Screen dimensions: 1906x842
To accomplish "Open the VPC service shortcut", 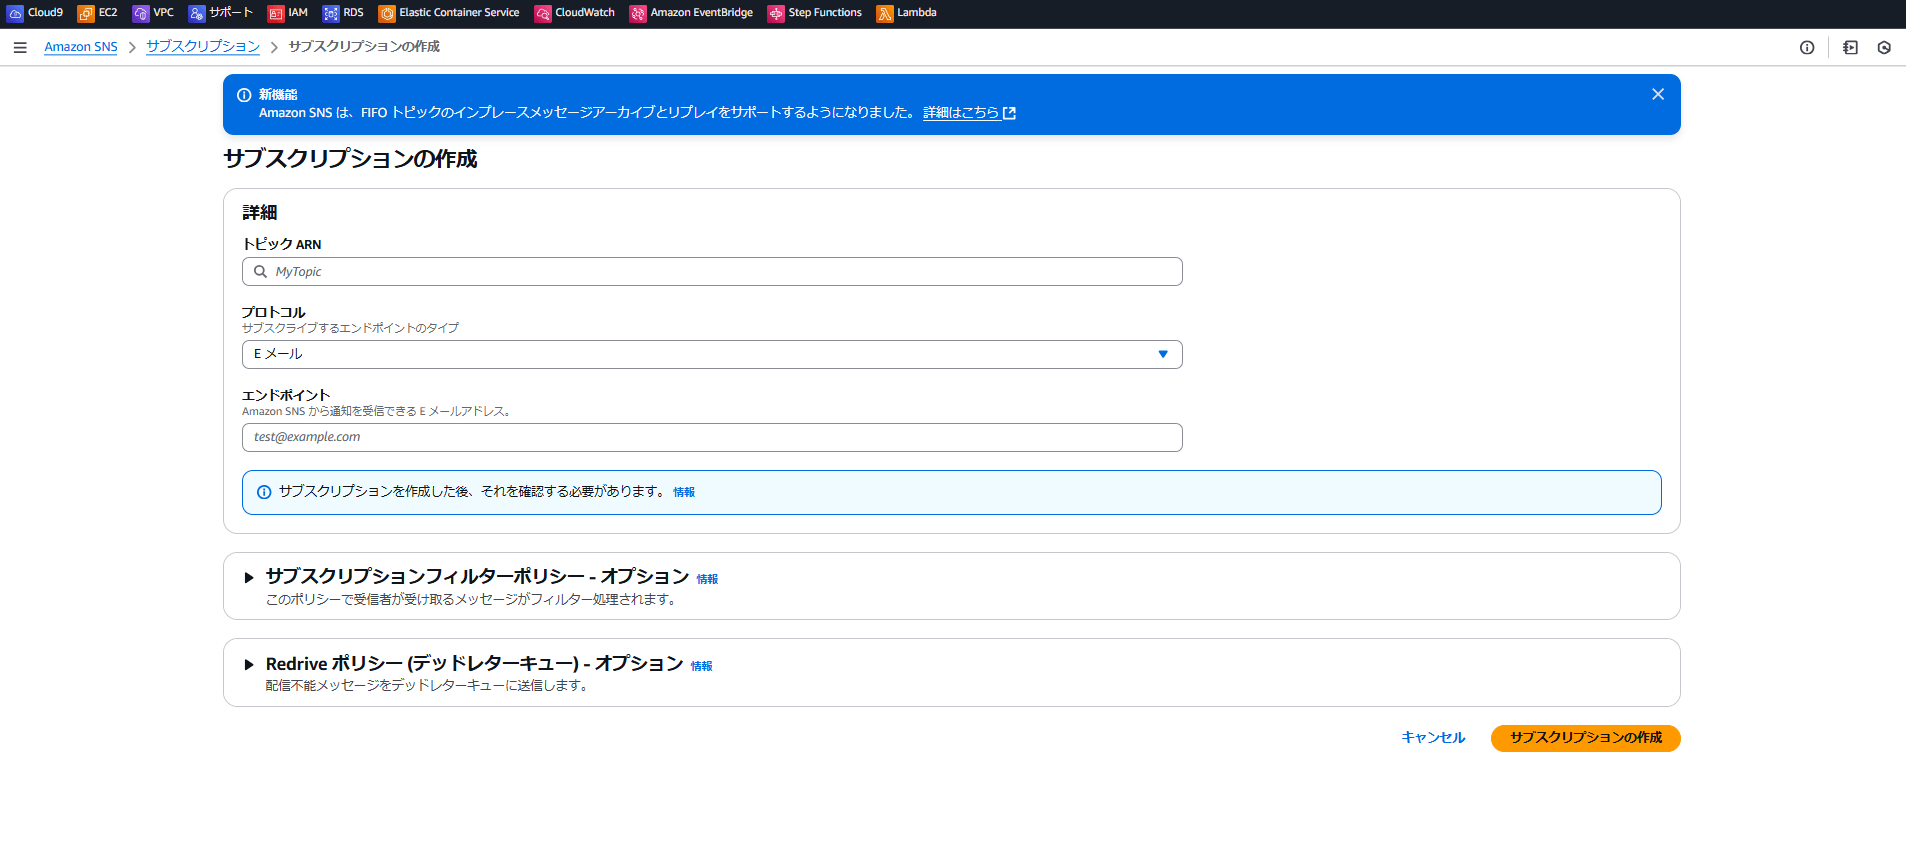I will [153, 13].
